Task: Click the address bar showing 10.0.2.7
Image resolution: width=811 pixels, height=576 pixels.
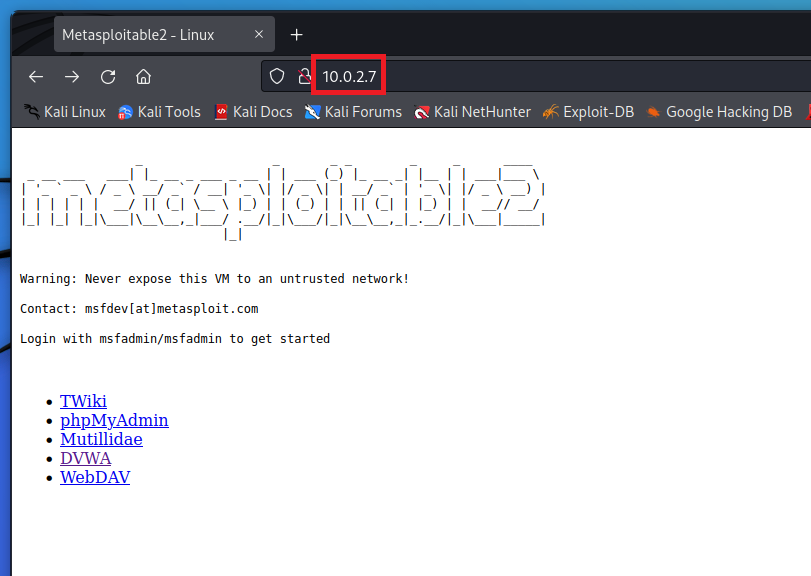Action: pyautogui.click(x=536, y=77)
